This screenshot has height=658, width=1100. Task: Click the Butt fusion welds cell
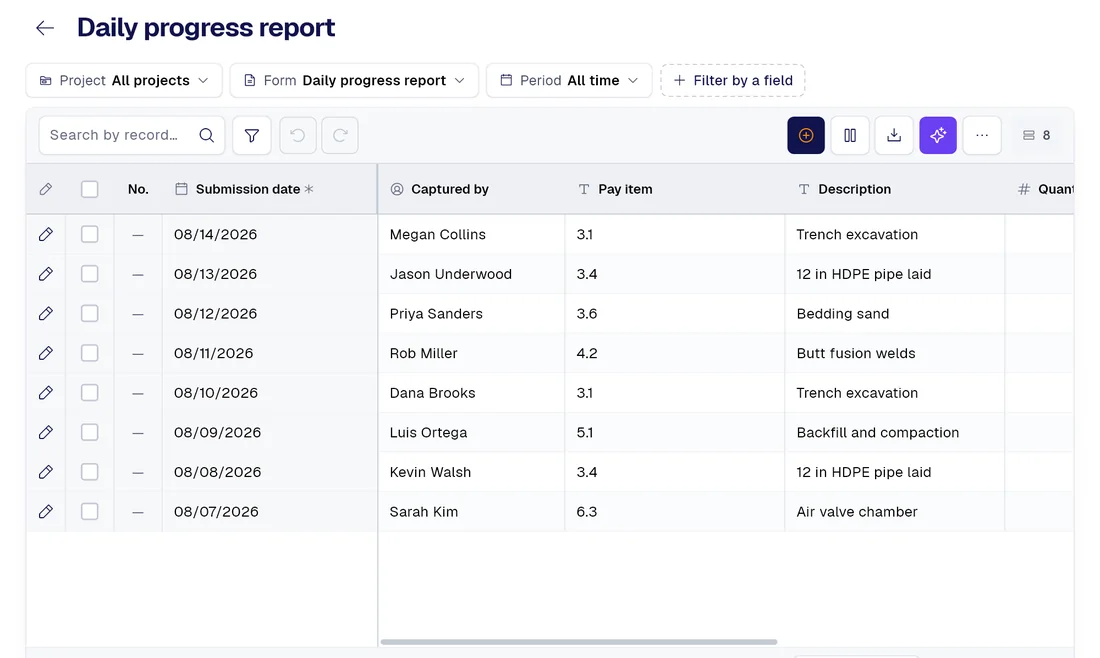895,353
